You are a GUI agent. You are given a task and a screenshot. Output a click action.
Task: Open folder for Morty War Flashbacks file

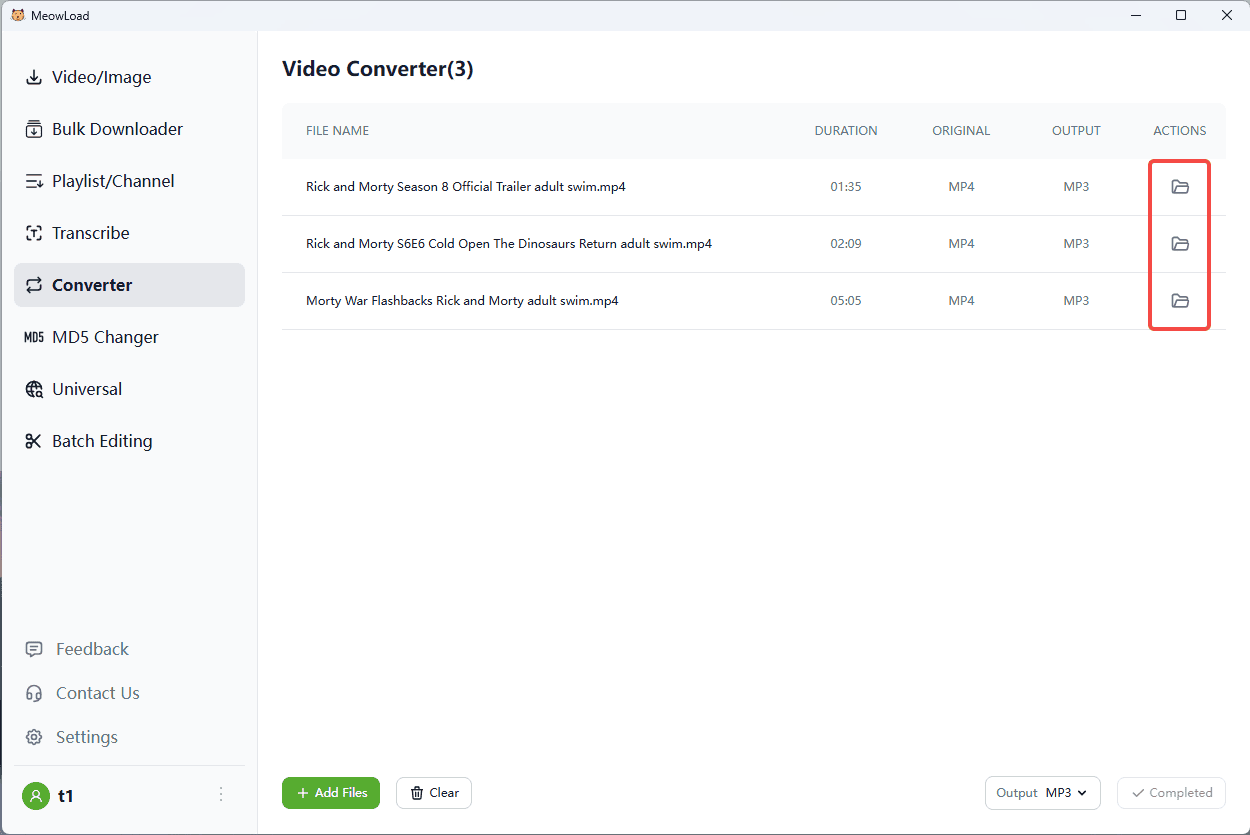click(1180, 301)
